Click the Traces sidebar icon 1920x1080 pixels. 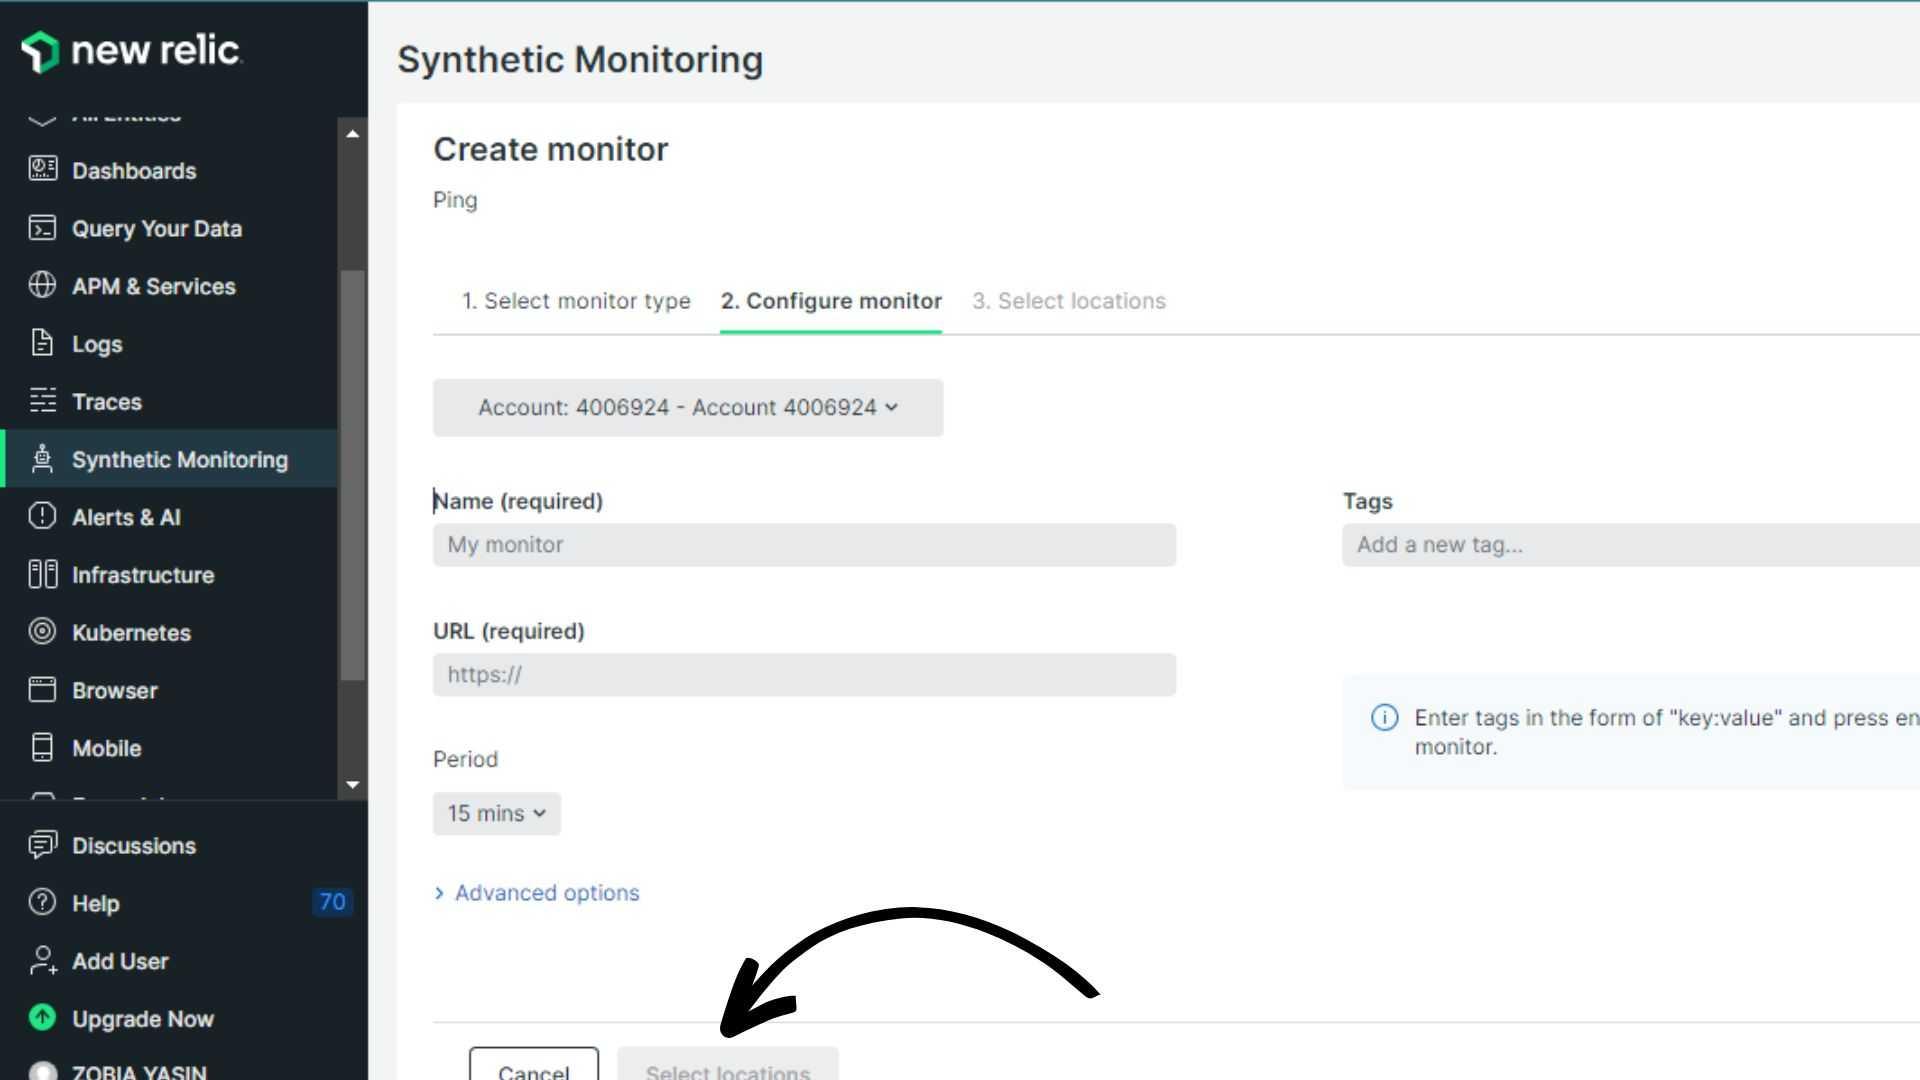pyautogui.click(x=41, y=401)
